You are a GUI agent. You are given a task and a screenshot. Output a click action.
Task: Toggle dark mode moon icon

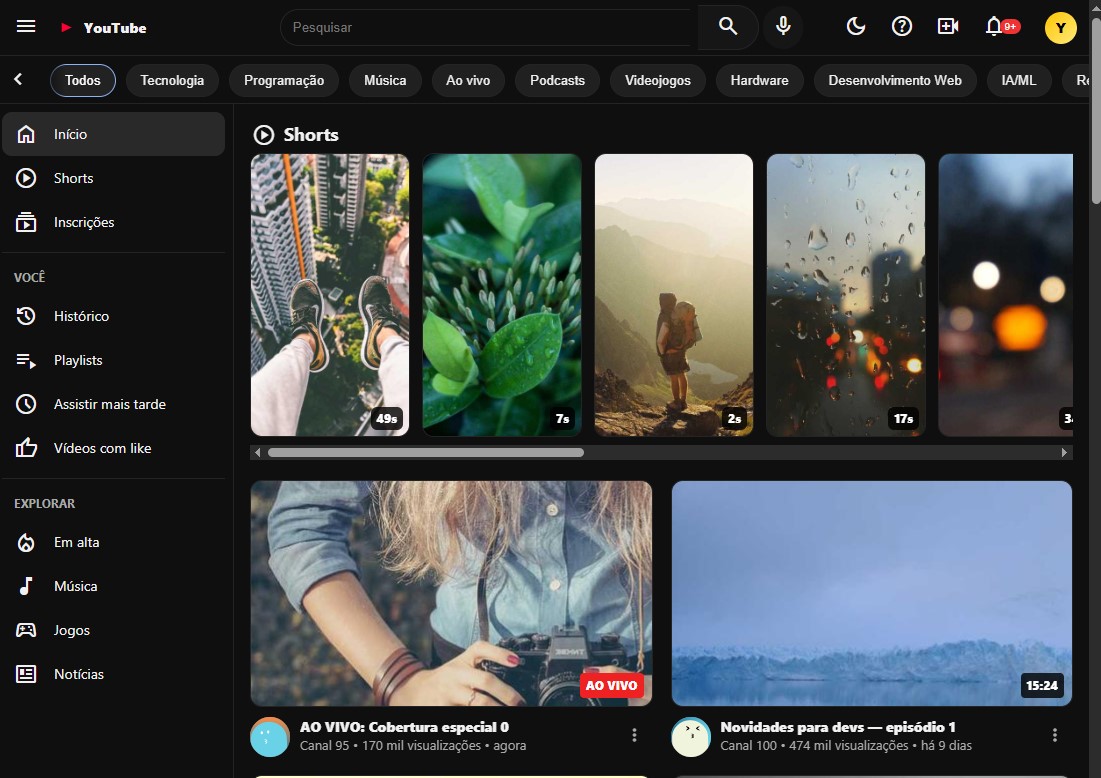click(x=856, y=27)
